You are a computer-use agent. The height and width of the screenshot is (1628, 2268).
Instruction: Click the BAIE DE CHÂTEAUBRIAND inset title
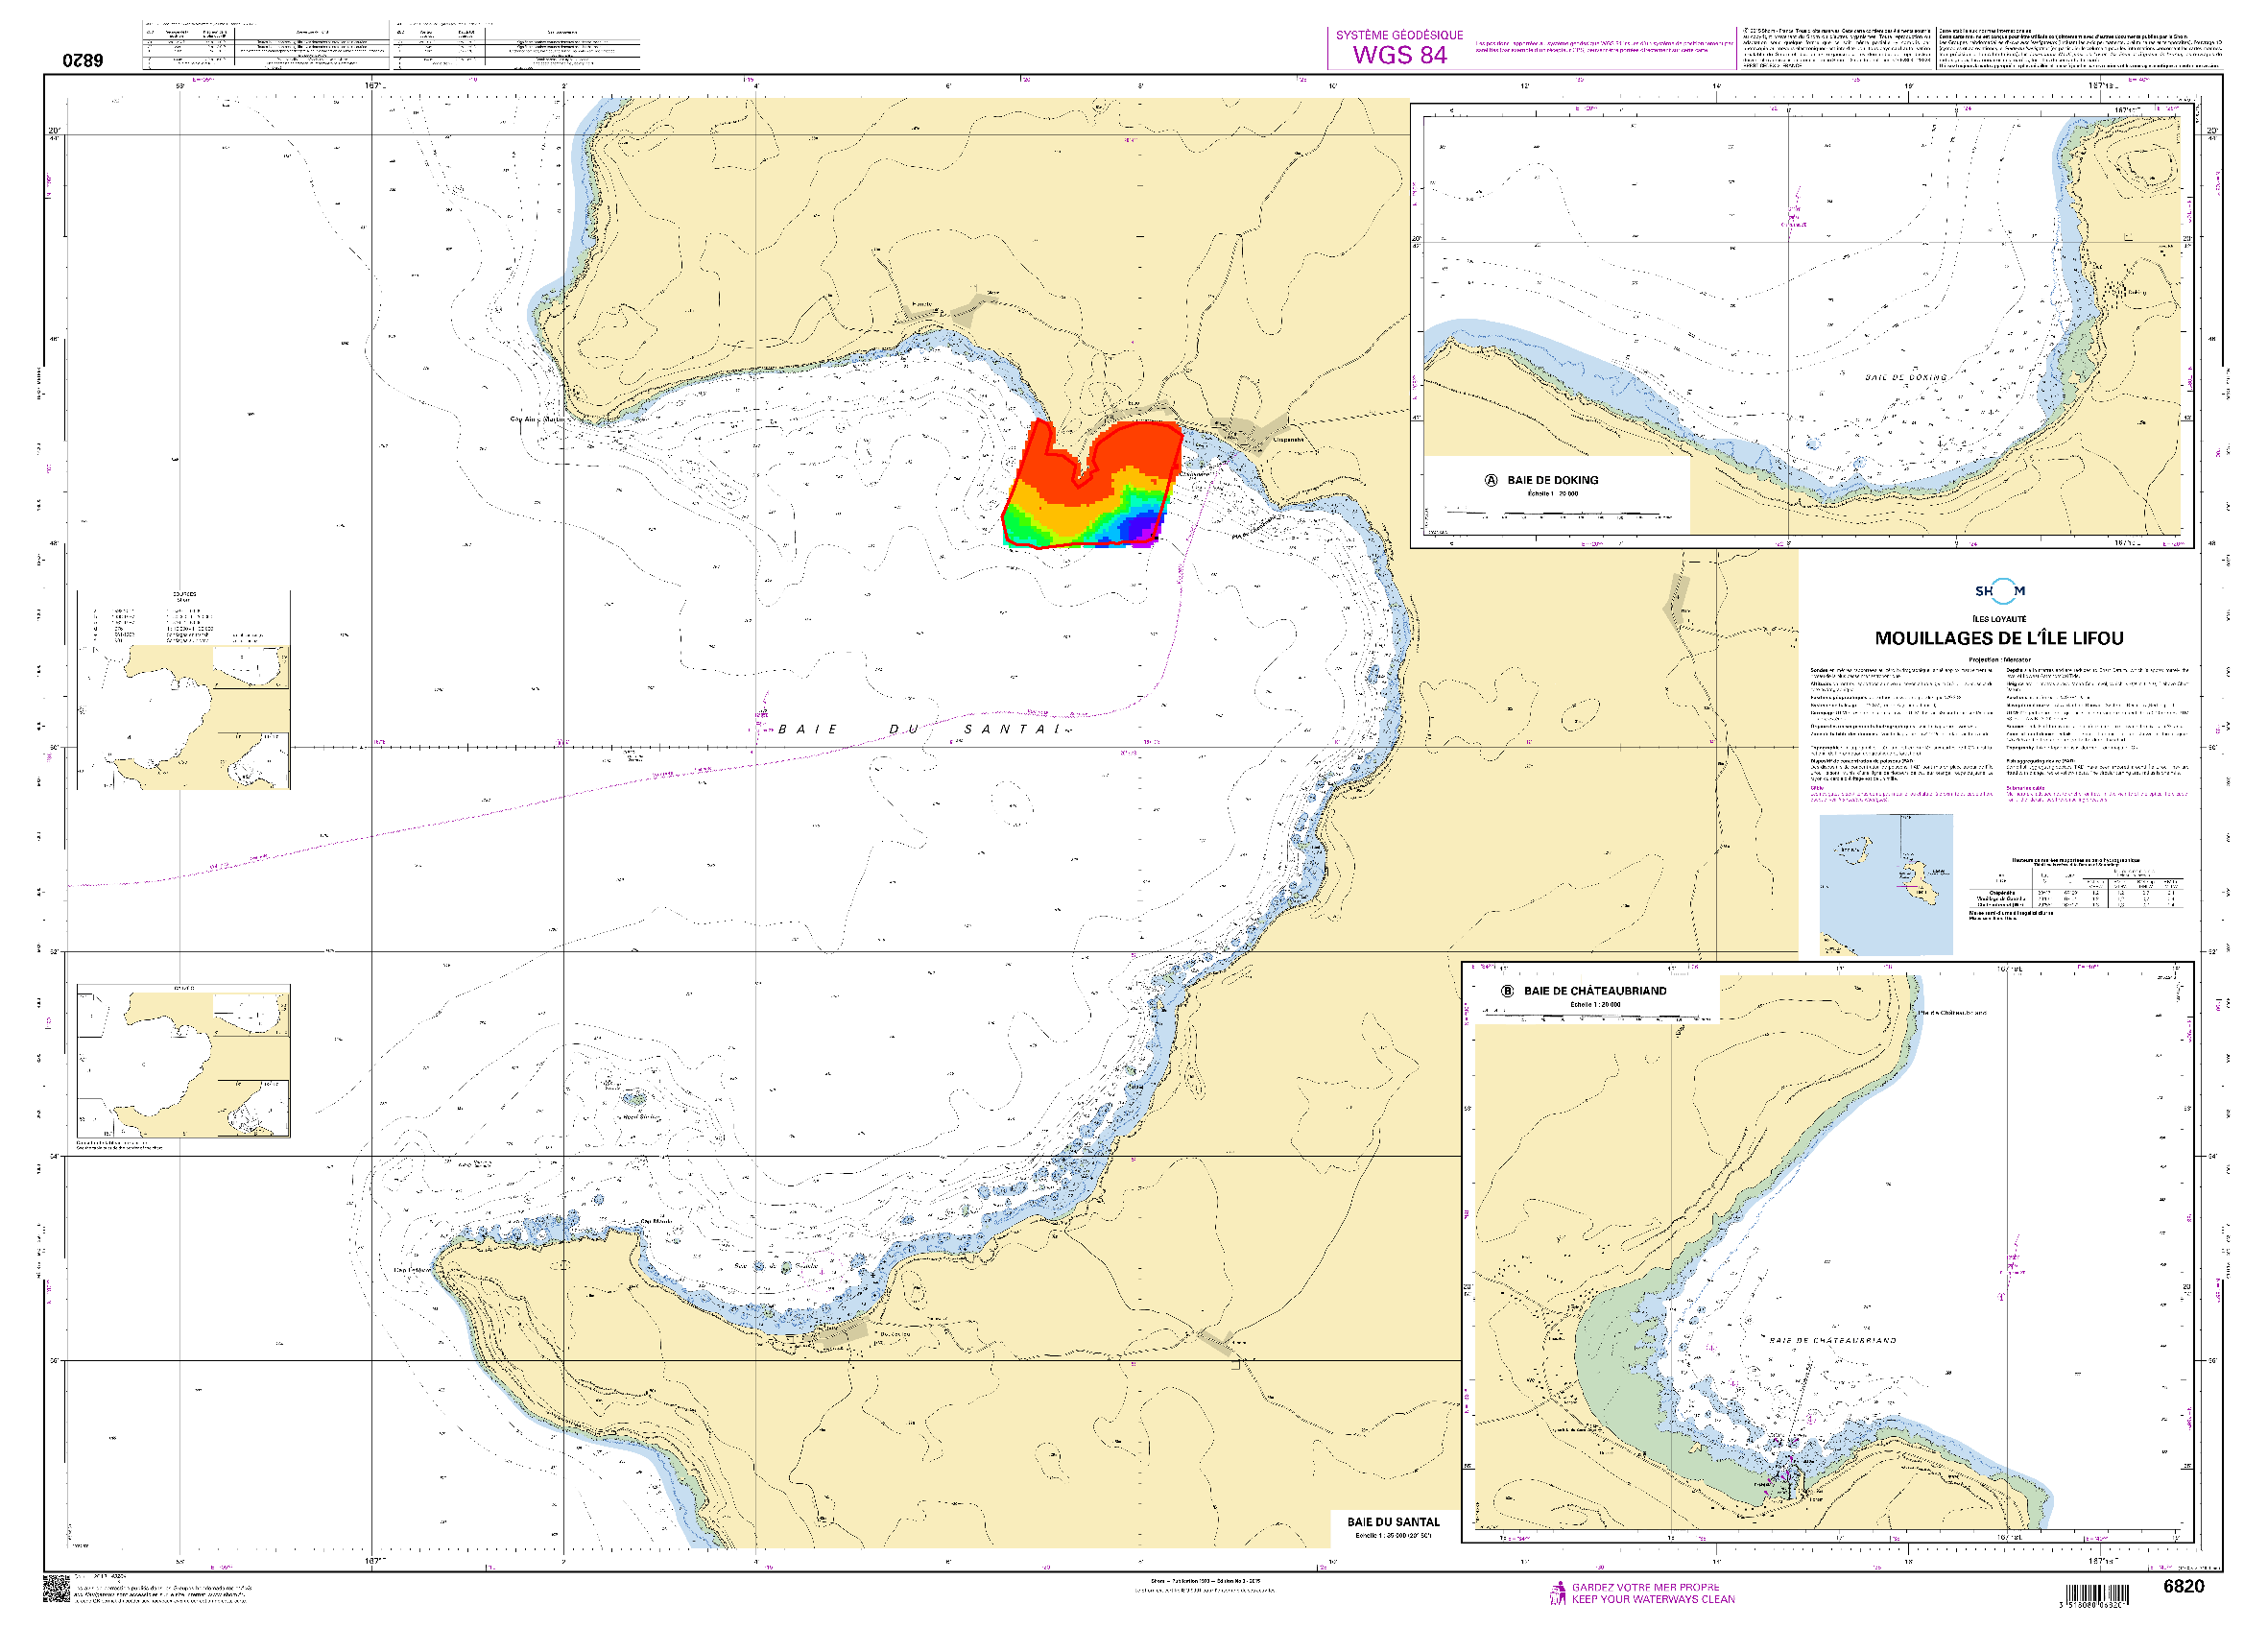coord(1594,991)
